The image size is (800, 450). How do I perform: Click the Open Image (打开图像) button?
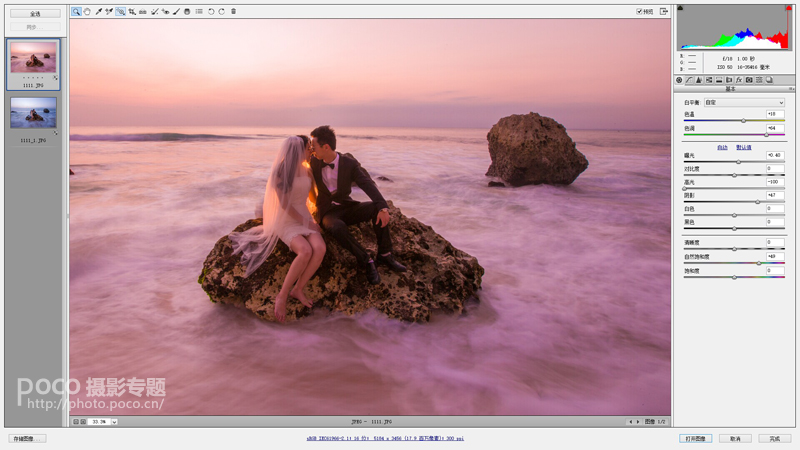pyautogui.click(x=695, y=439)
